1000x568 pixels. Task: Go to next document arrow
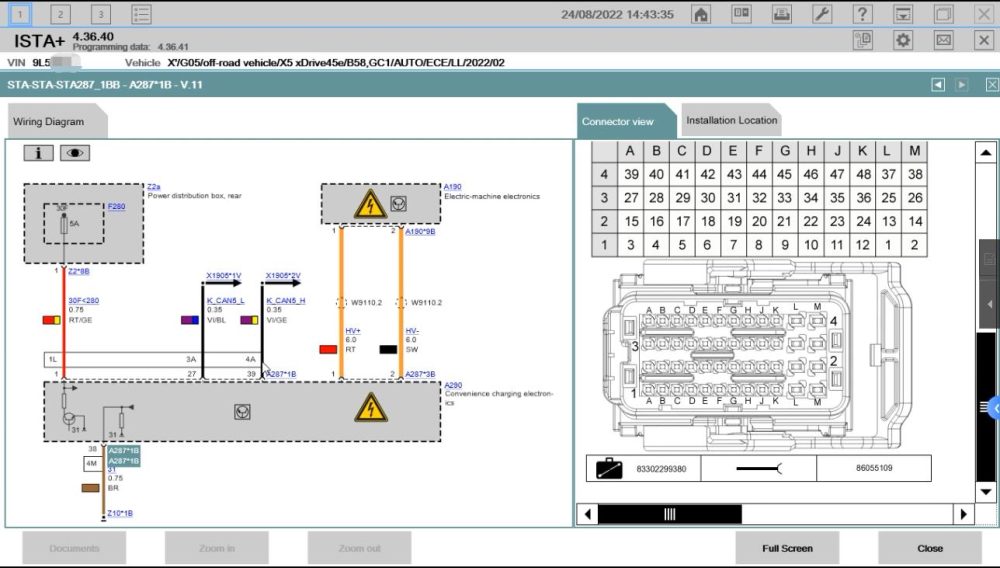point(961,85)
